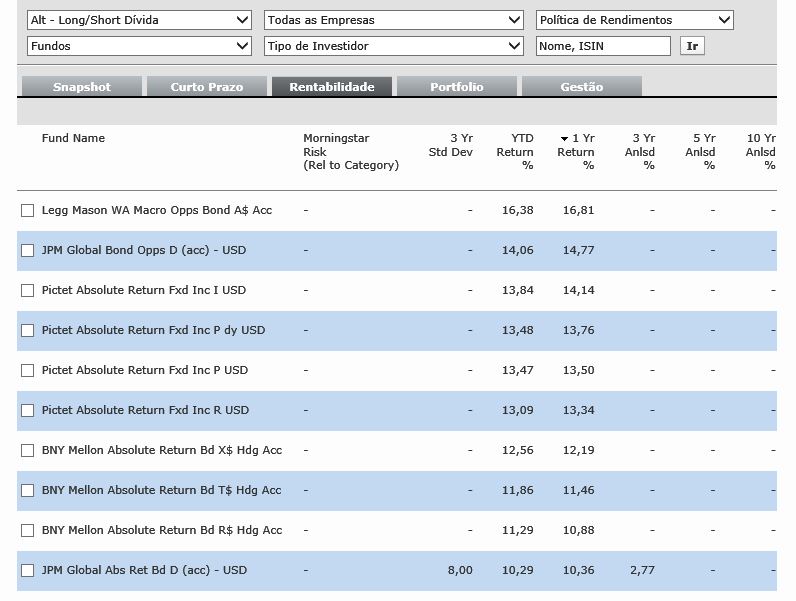The image size is (796, 601).
Task: Click the Ir search button
Action: pos(692,46)
